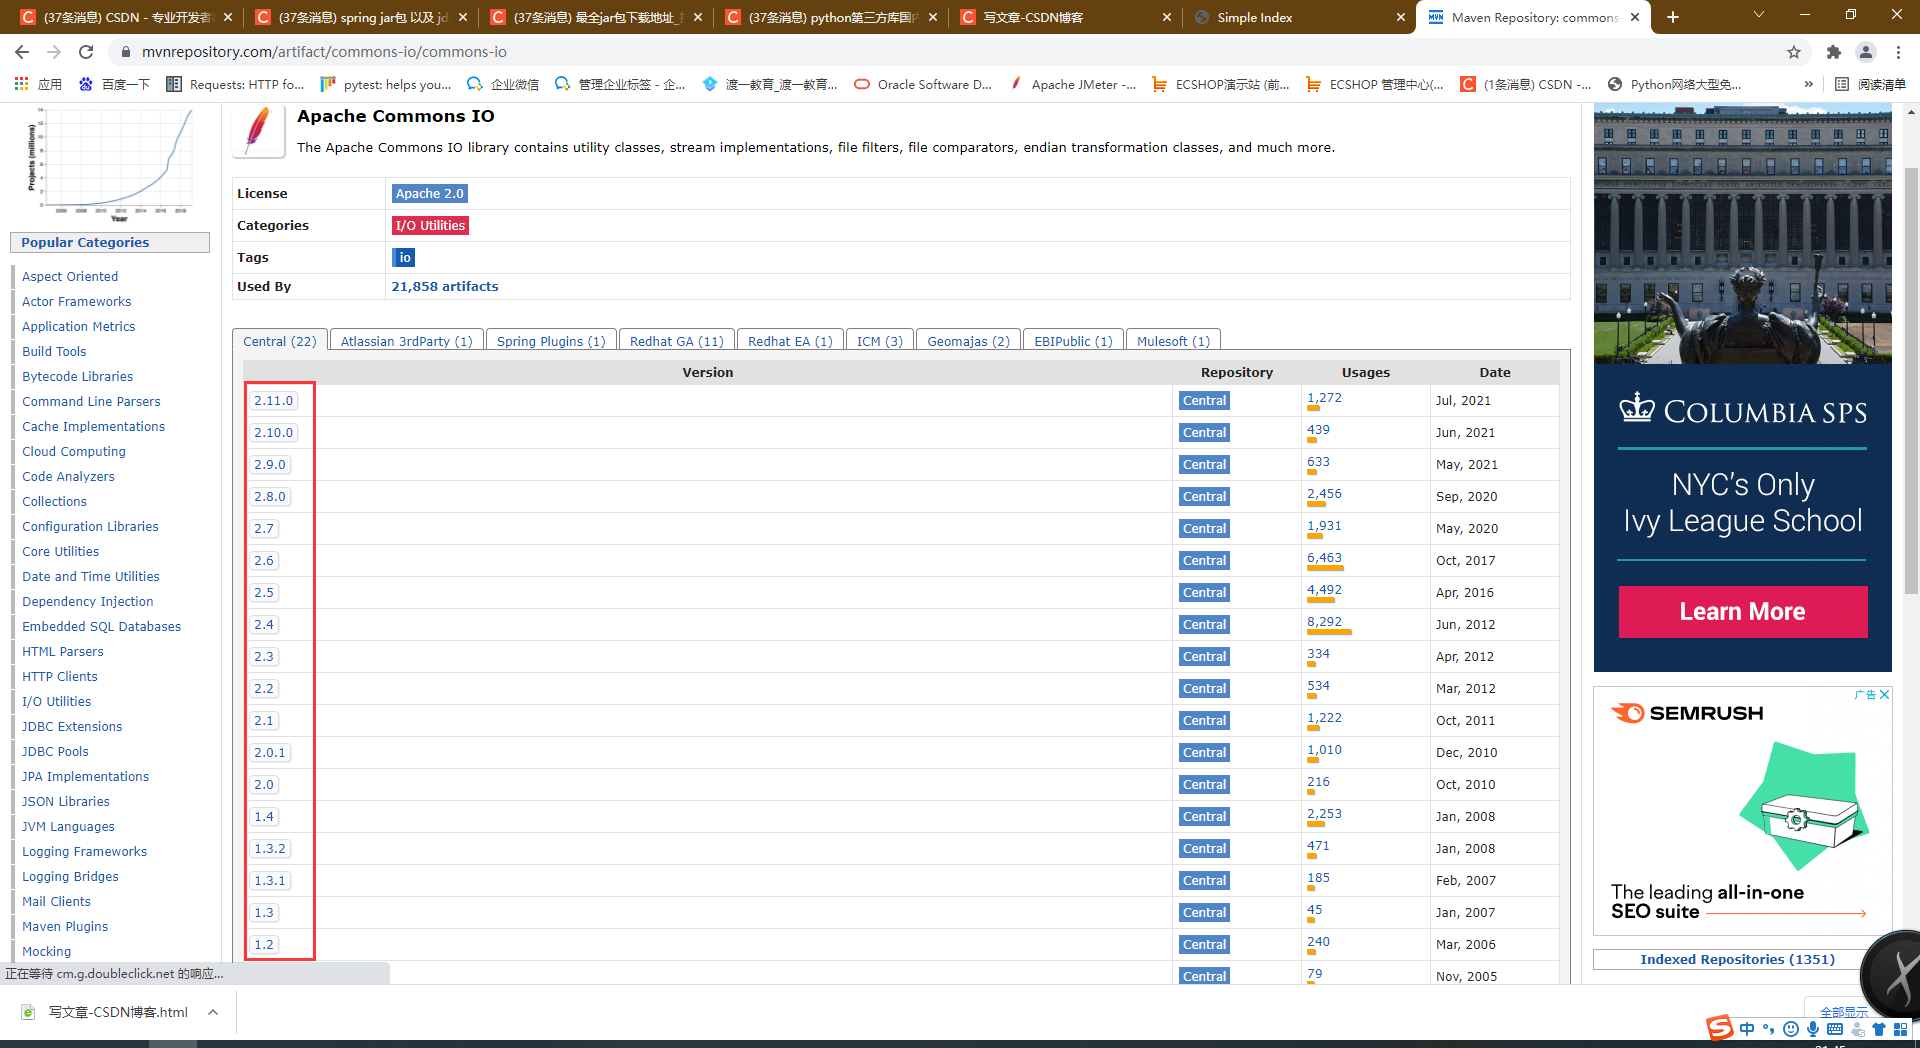Screen dimensions: 1920x1048
Task: Open the Apps bookmarks shortcut
Action: click(x=38, y=85)
